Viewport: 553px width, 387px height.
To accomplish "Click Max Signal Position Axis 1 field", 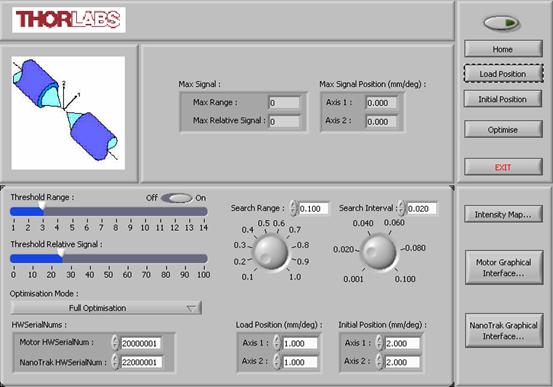I will click(381, 103).
